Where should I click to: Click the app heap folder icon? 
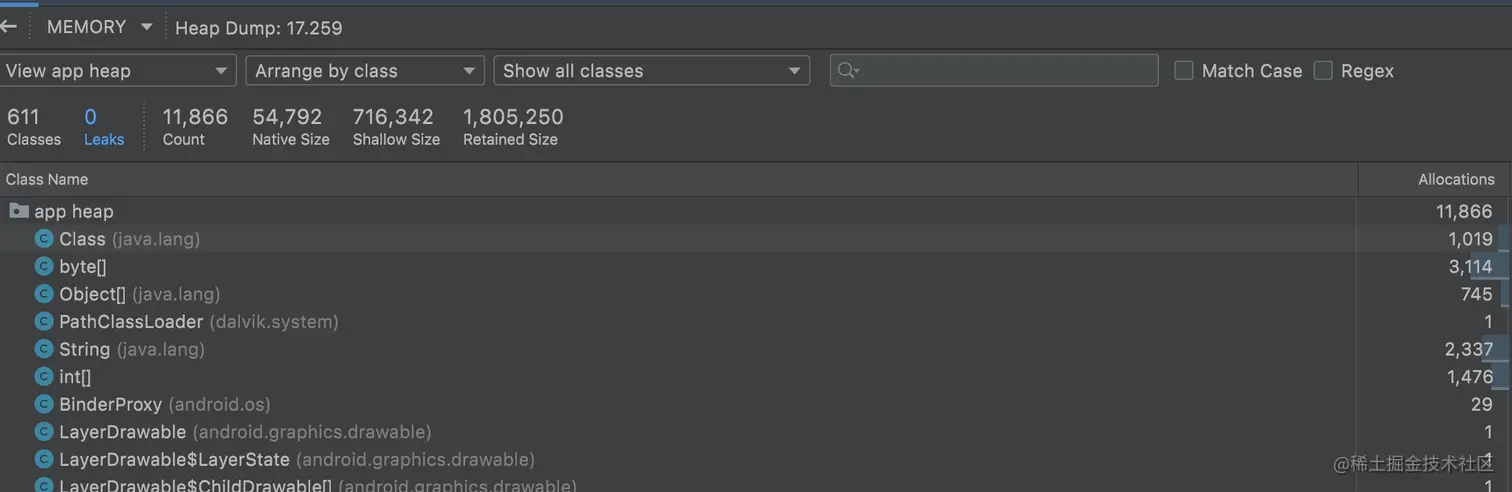click(18, 211)
